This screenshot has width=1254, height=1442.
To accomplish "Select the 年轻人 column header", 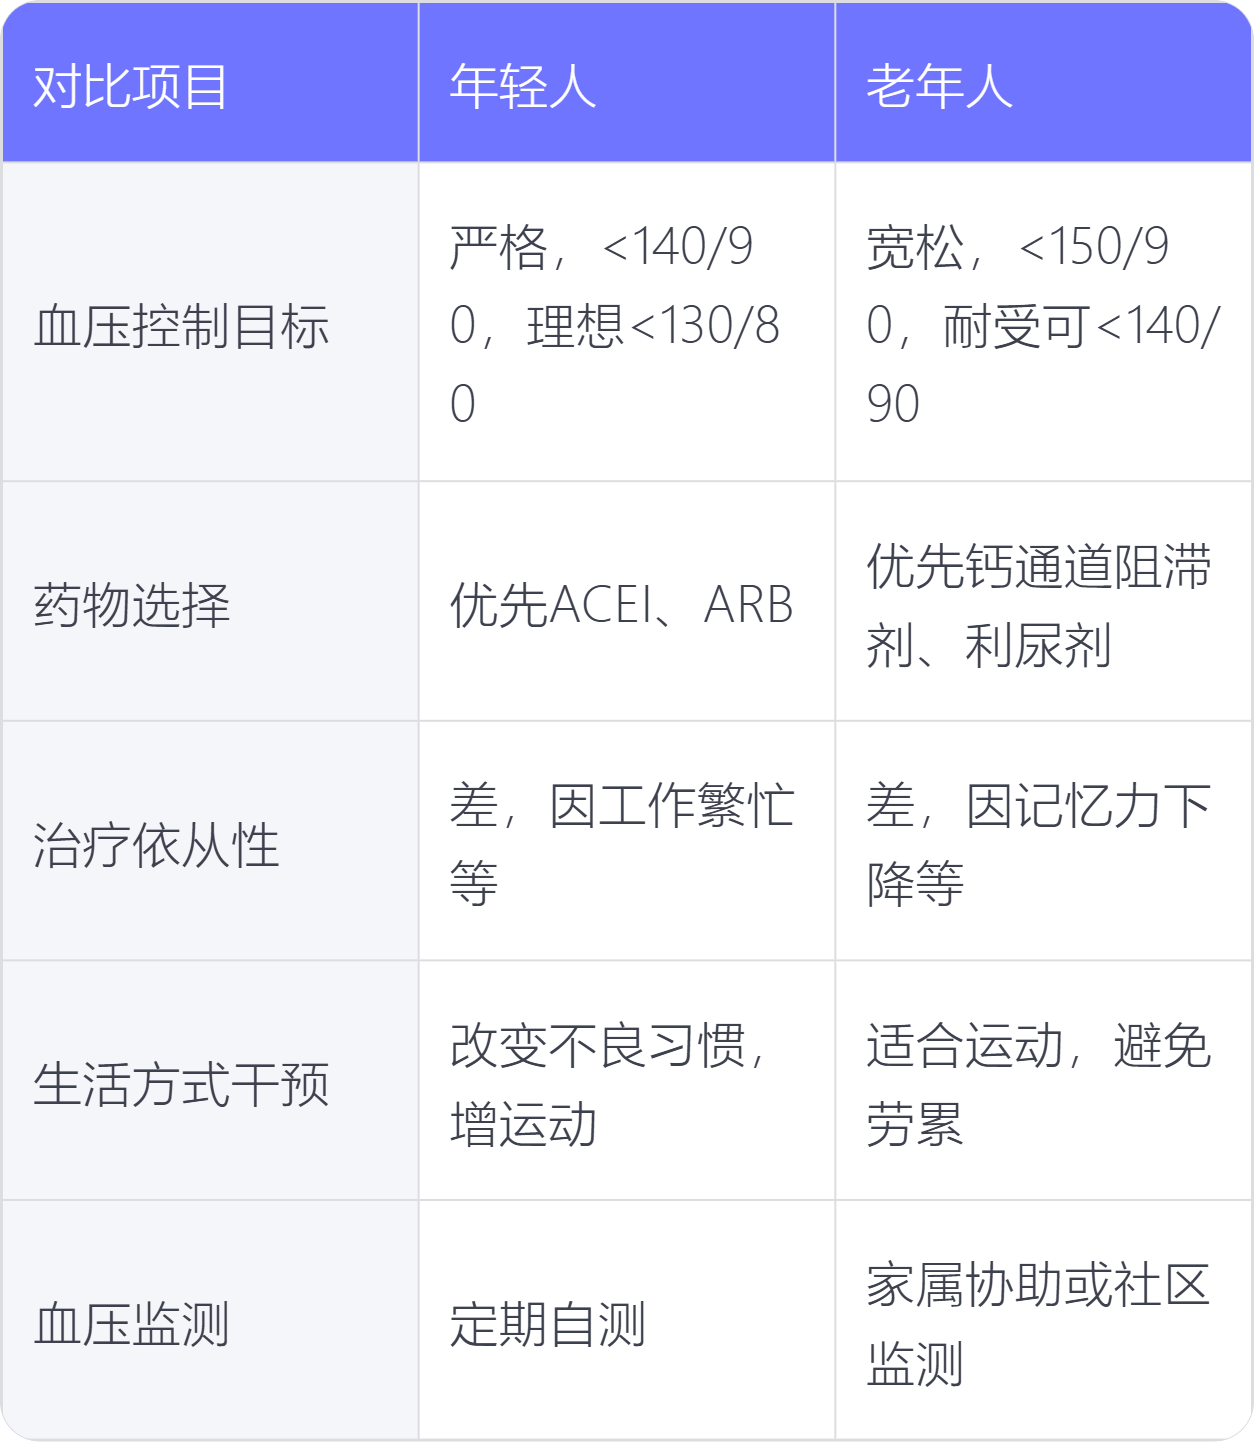I will pyautogui.click(x=627, y=82).
